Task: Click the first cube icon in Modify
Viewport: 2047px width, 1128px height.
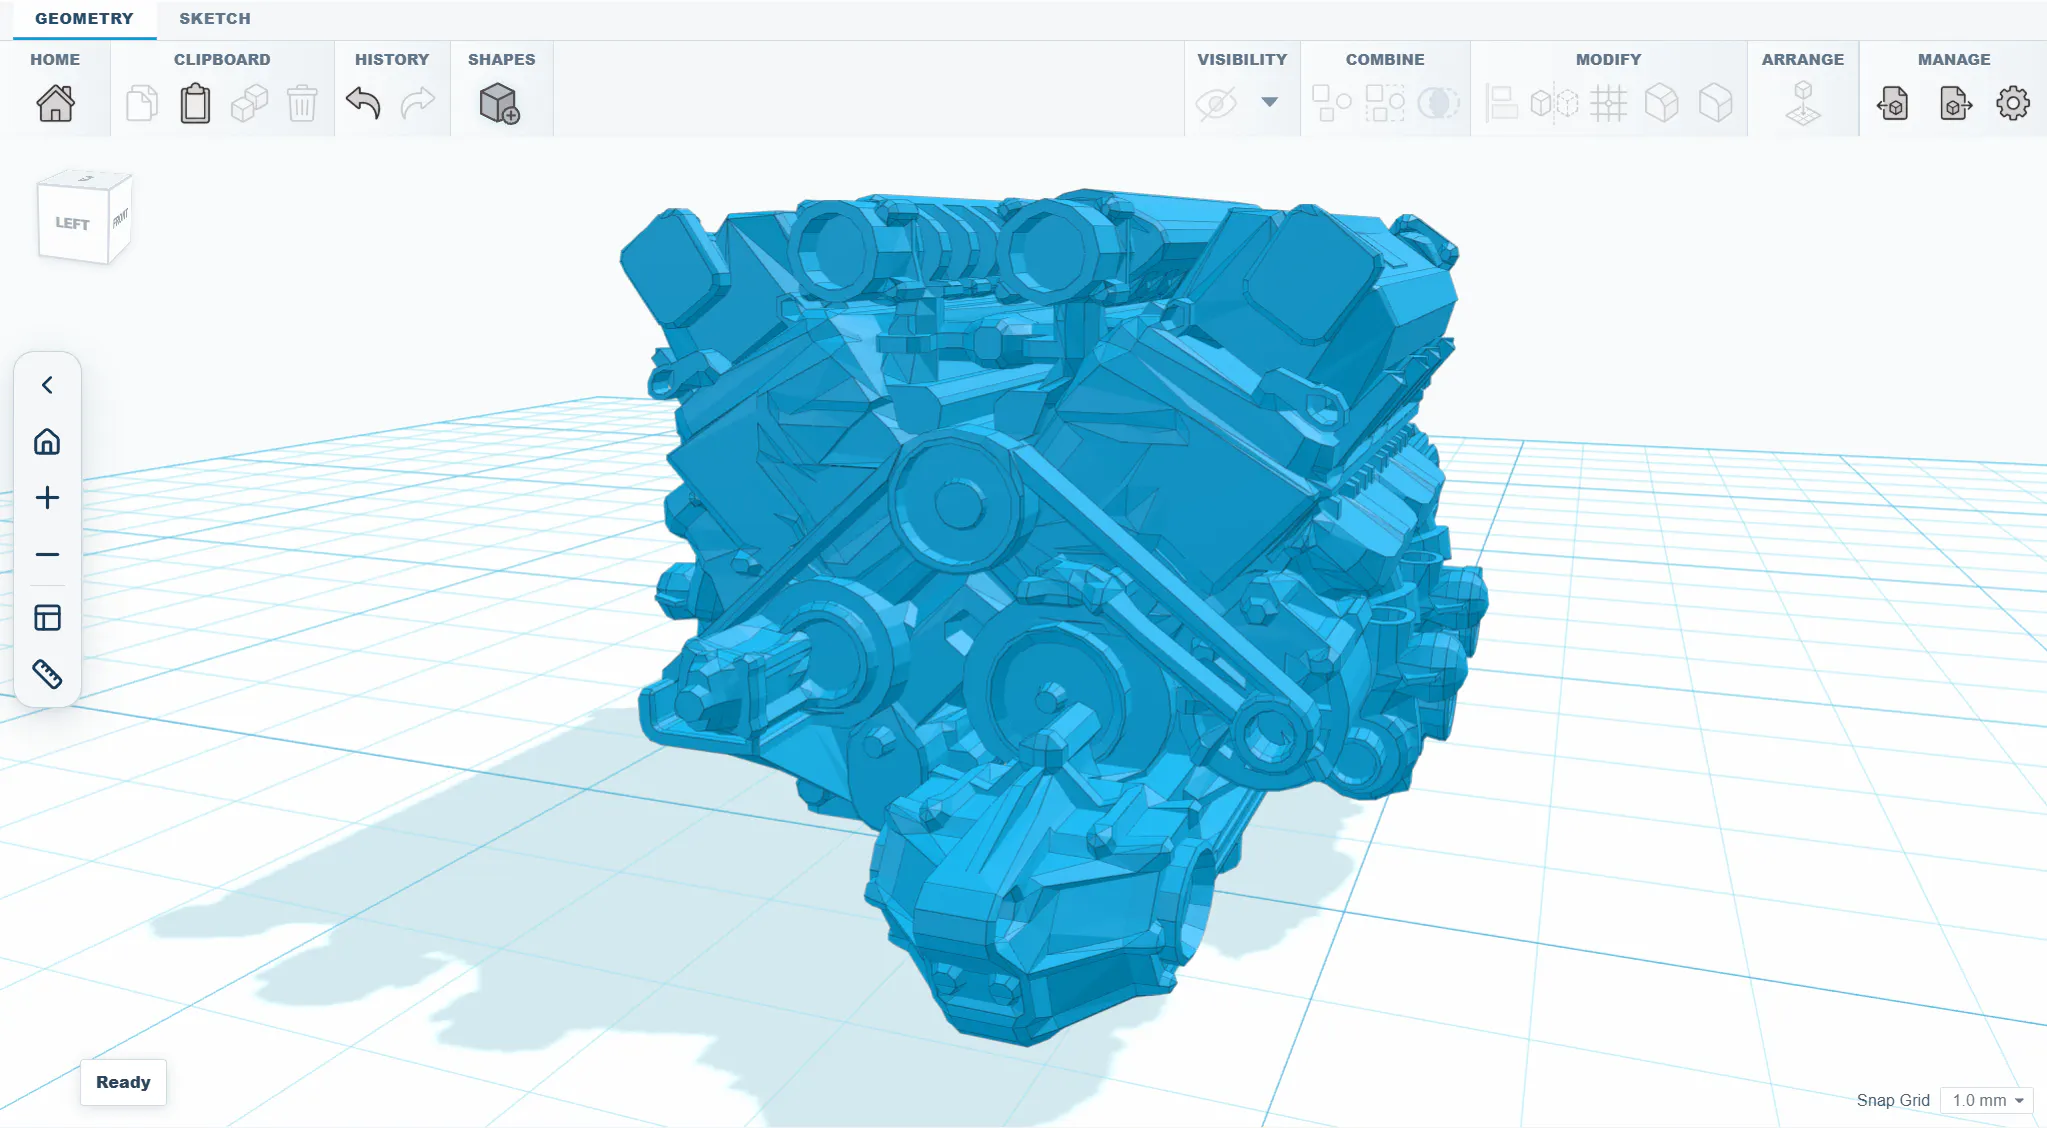Action: (1662, 103)
